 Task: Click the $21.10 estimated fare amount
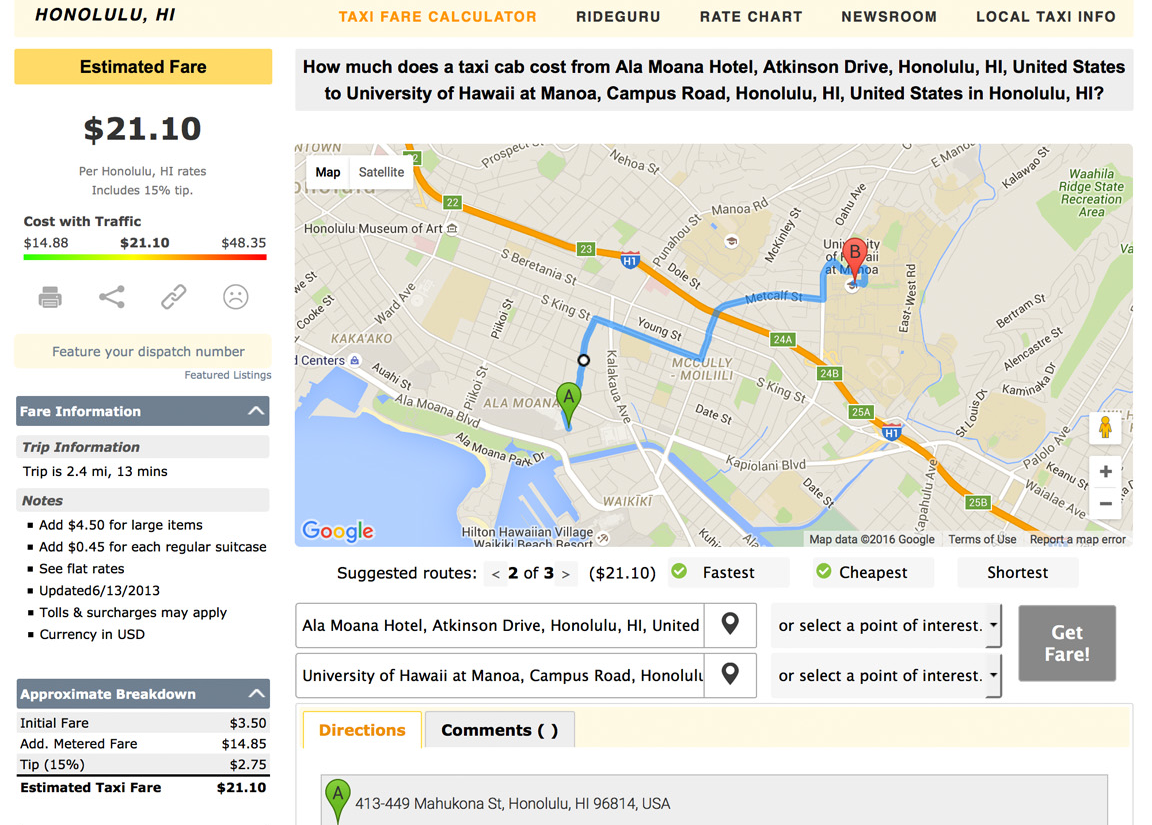tap(143, 129)
